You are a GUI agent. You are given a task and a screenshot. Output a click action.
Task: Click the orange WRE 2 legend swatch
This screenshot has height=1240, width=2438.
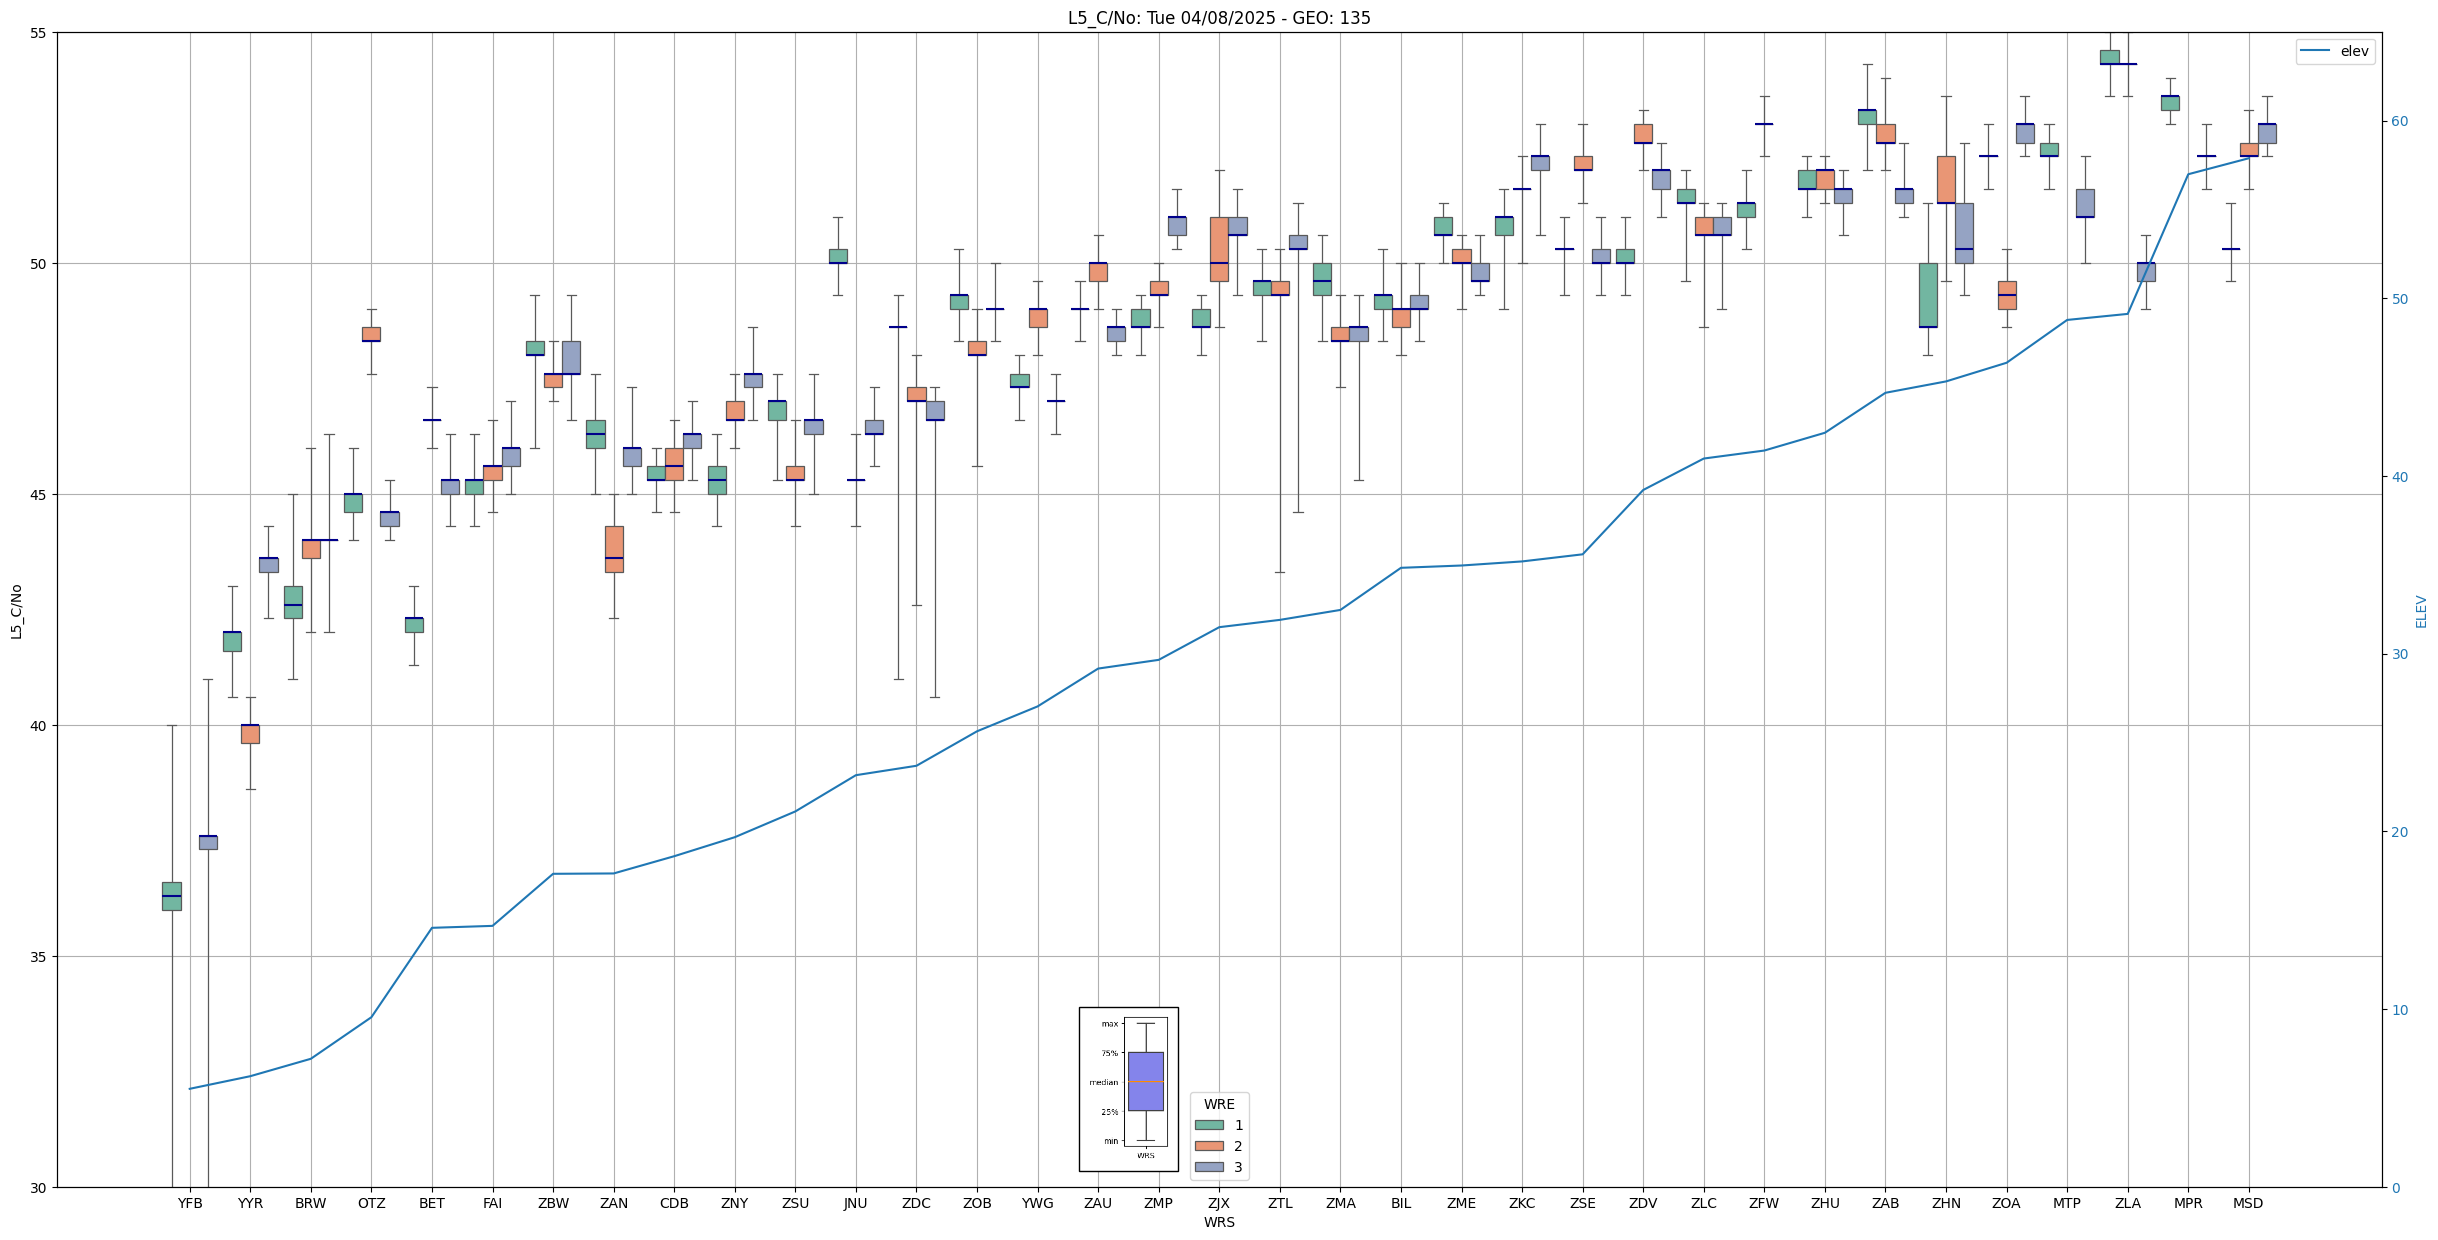1209,1146
